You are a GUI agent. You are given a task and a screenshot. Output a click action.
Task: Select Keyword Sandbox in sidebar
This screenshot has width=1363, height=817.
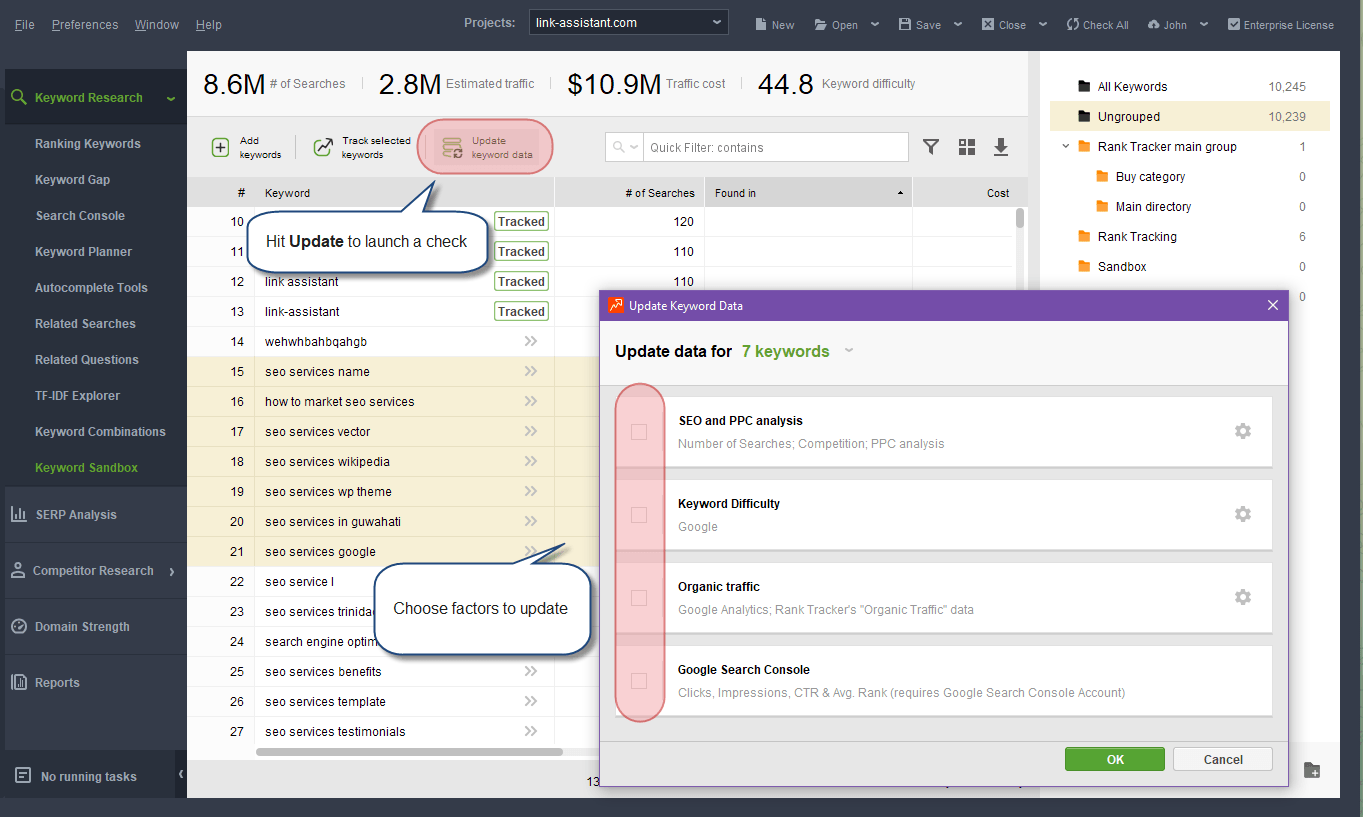[86, 468]
